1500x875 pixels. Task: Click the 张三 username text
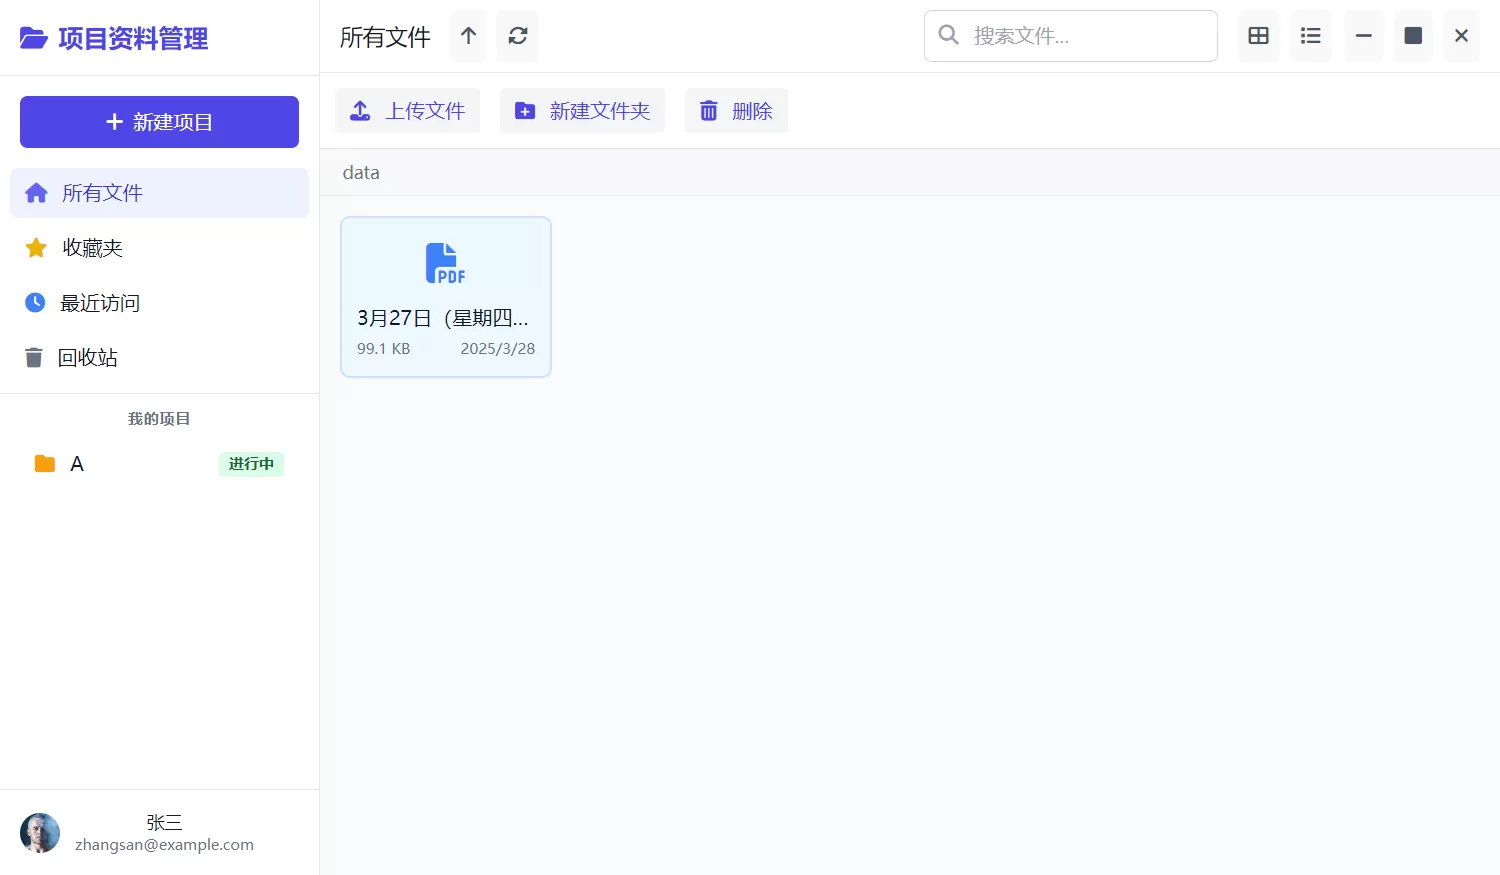[164, 822]
